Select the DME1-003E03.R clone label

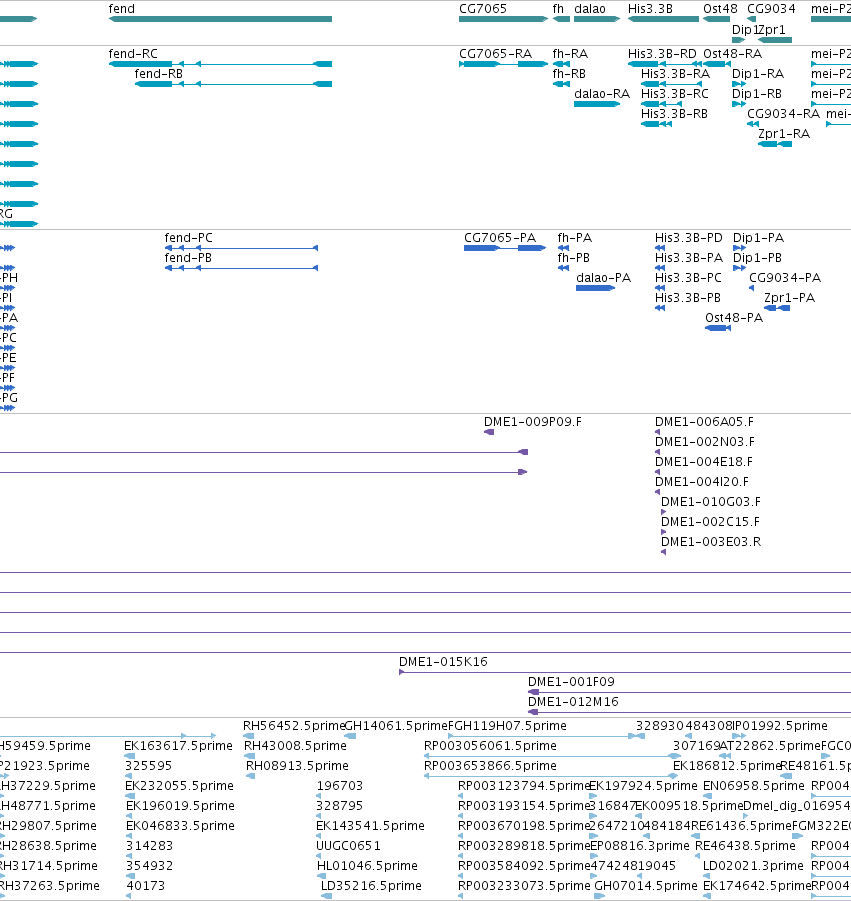pos(710,542)
